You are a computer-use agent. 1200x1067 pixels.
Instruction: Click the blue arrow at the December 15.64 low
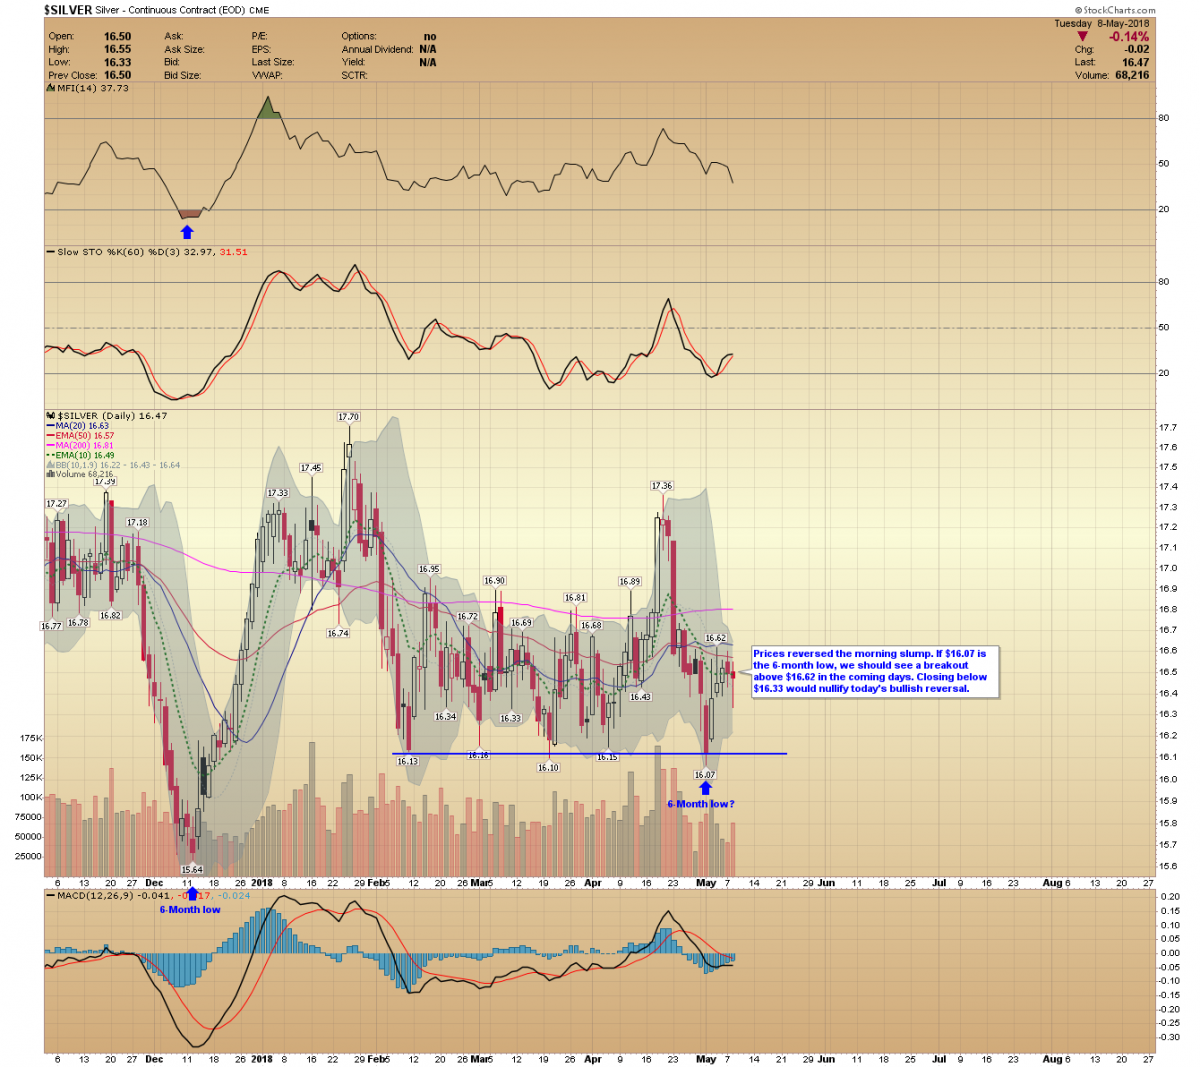click(x=192, y=893)
